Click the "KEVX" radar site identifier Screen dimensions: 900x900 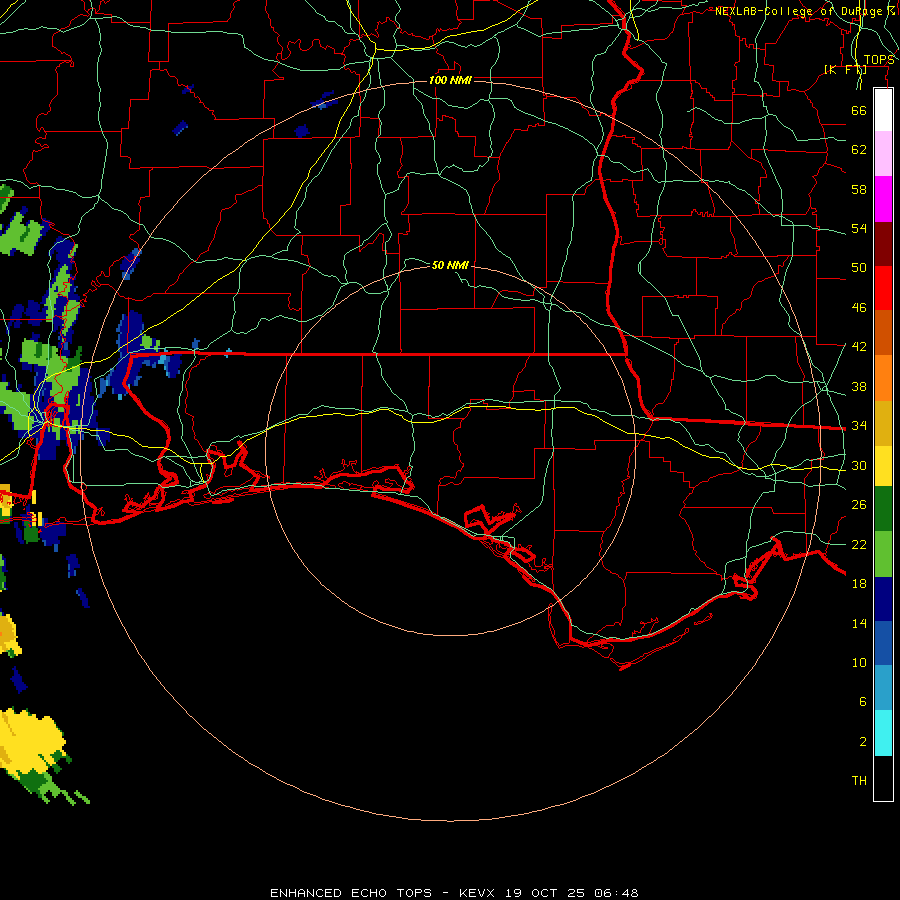coord(476,893)
